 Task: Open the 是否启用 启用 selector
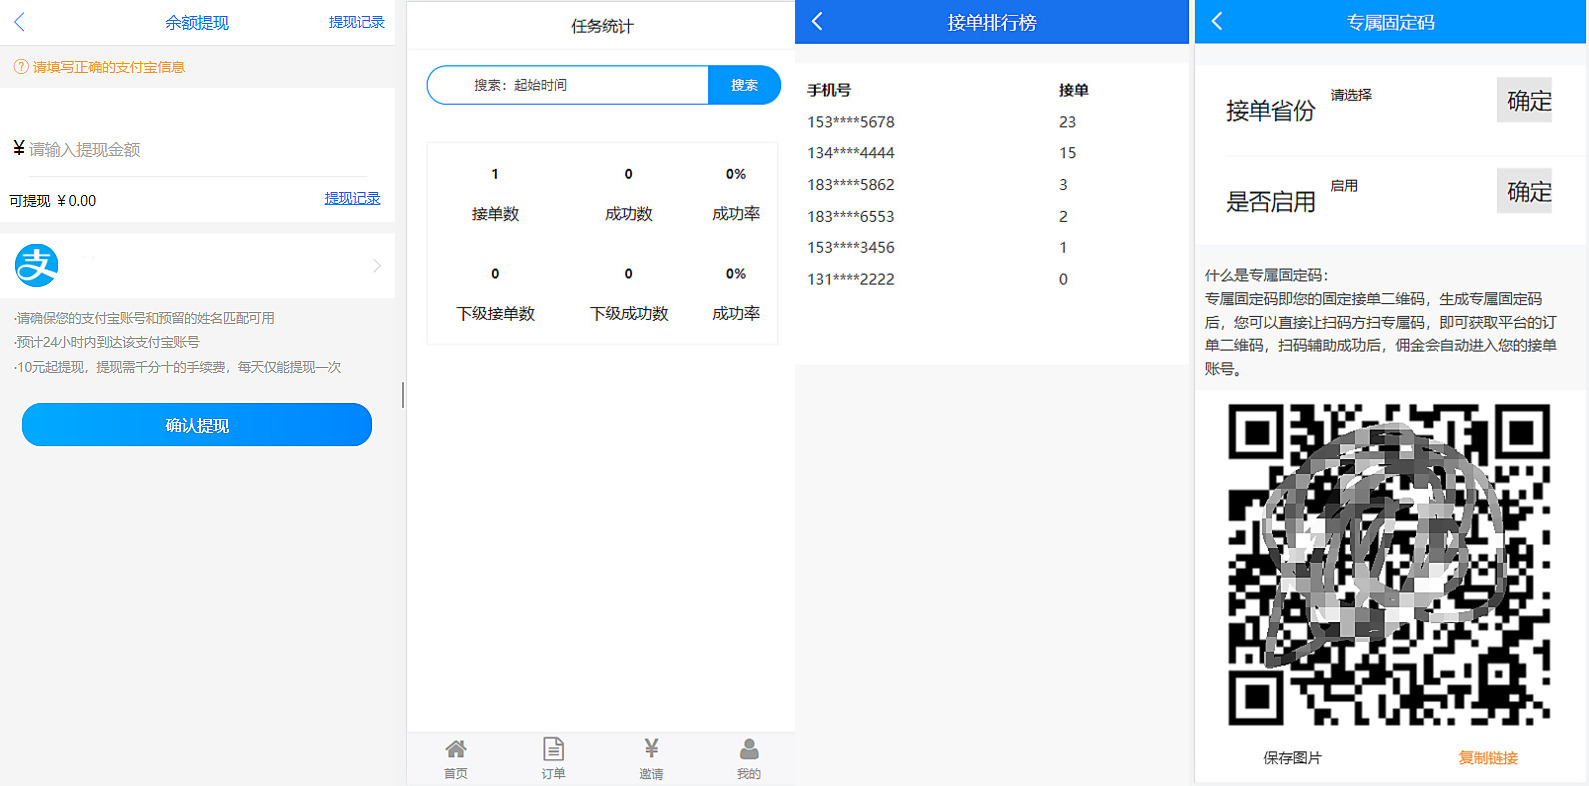(x=1344, y=186)
